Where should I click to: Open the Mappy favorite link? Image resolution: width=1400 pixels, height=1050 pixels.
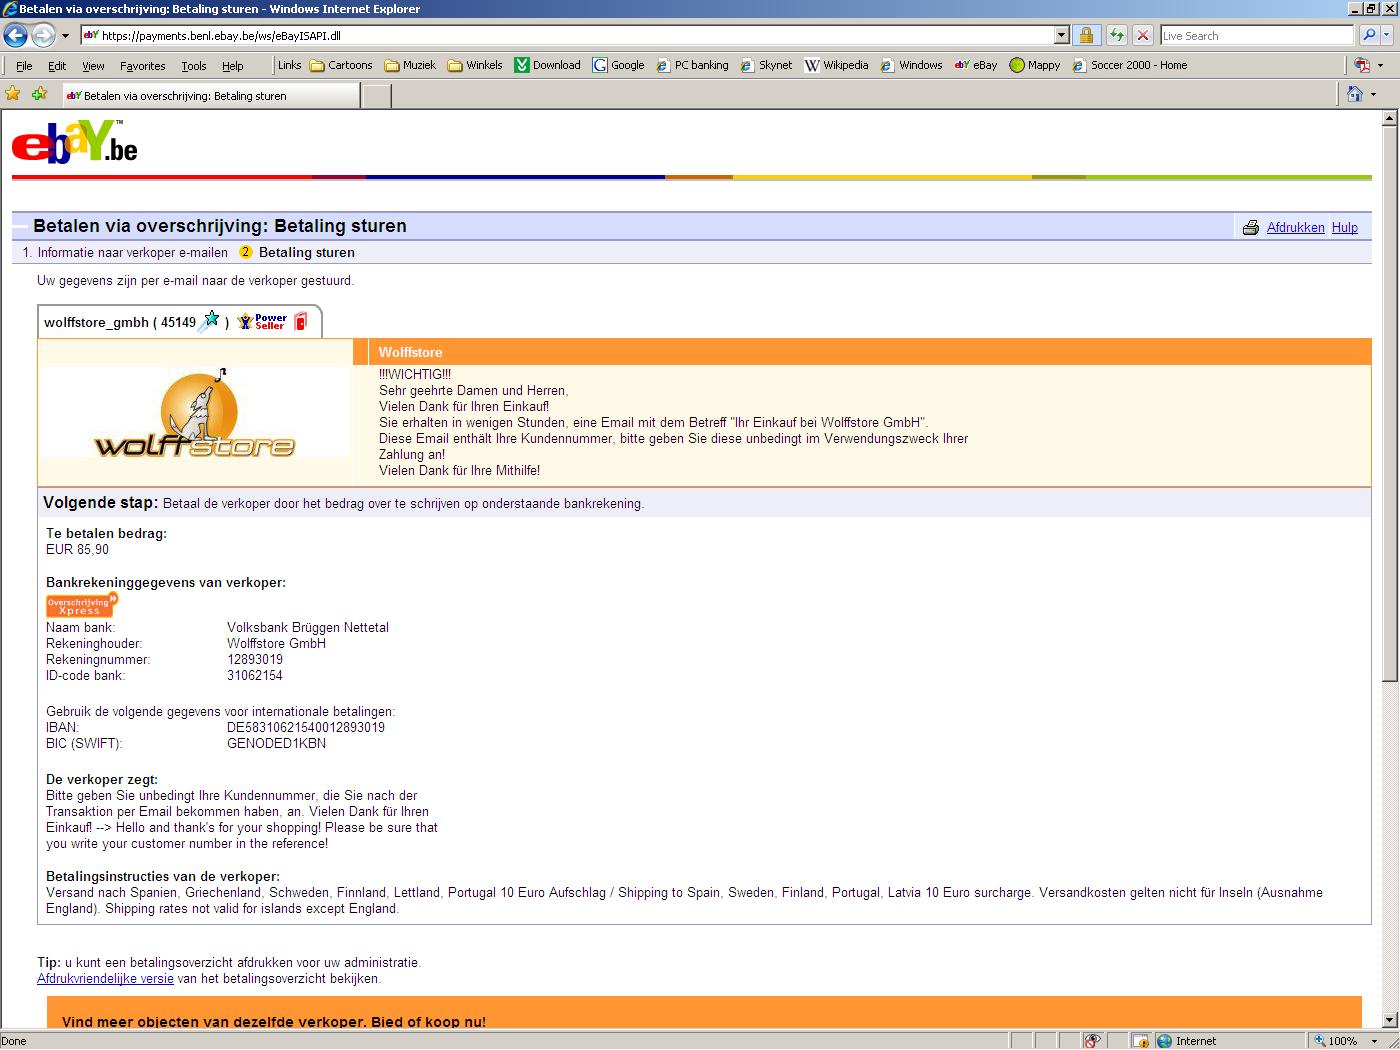coord(1035,65)
